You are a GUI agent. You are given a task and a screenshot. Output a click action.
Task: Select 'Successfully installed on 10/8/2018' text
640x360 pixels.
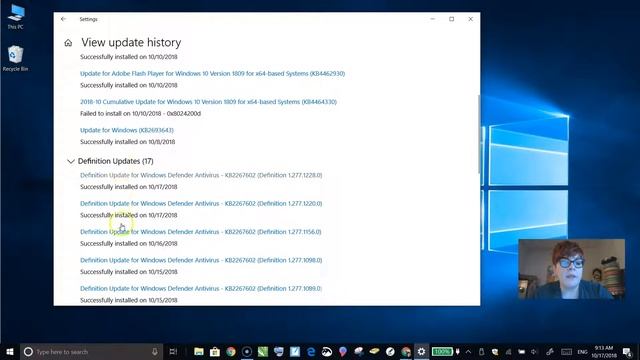(x=128, y=142)
